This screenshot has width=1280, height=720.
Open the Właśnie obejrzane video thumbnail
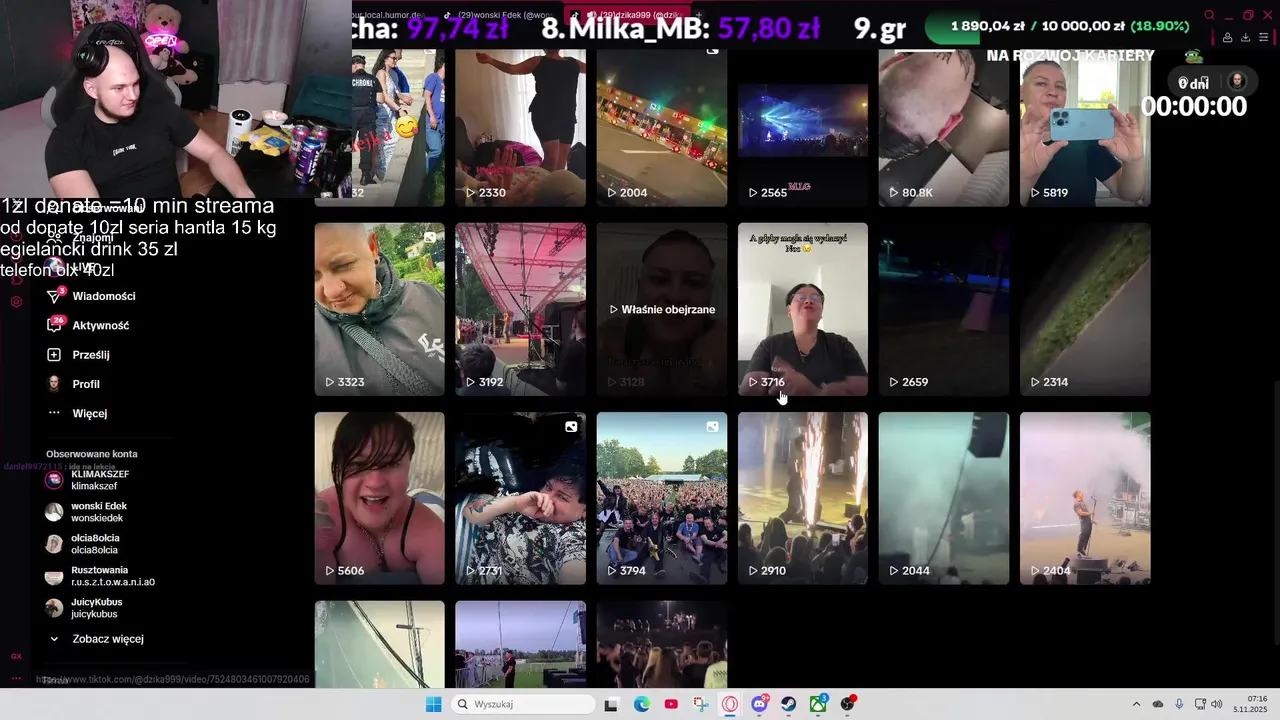[661, 309]
